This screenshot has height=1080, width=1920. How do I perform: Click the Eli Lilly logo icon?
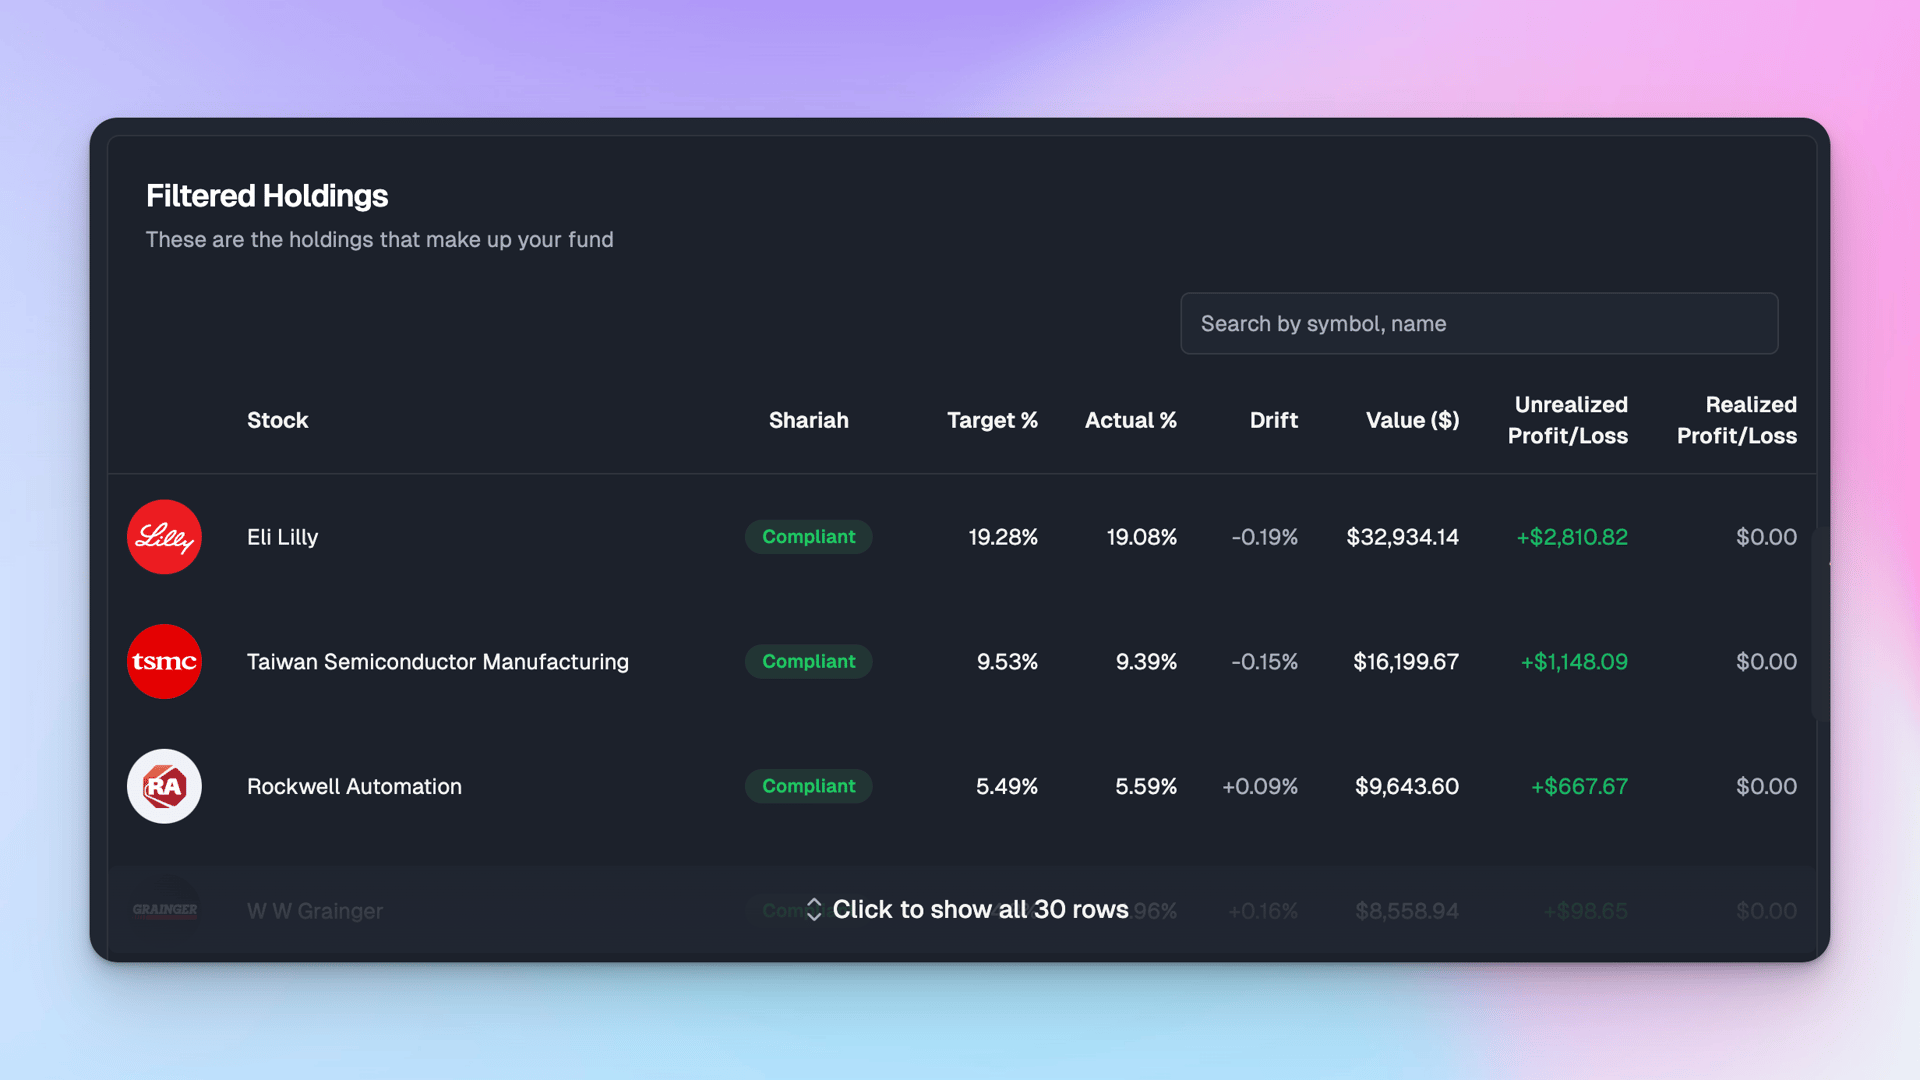(164, 537)
